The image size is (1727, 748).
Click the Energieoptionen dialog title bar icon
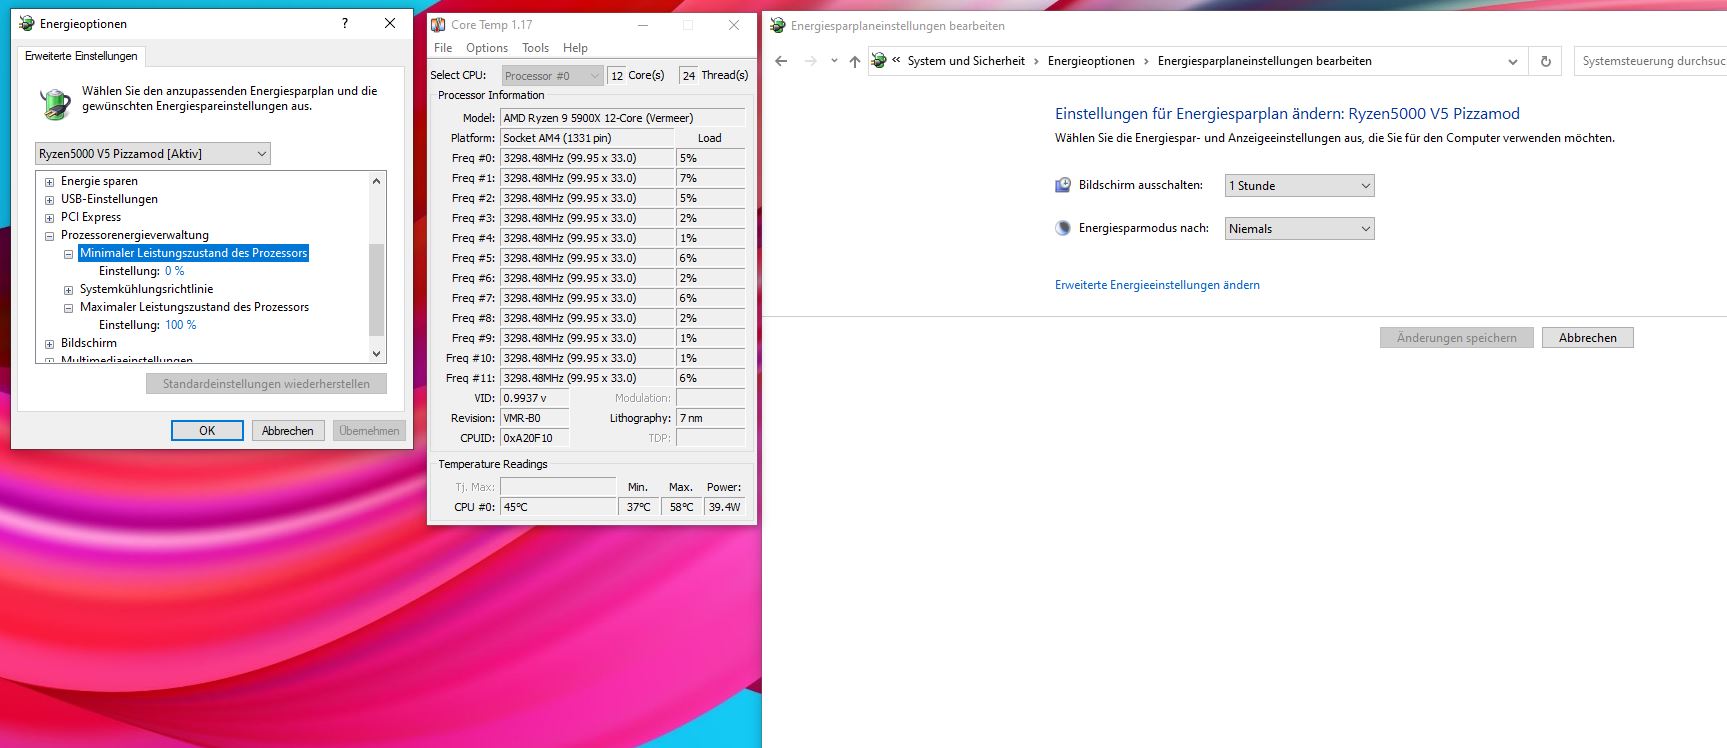pos(26,24)
